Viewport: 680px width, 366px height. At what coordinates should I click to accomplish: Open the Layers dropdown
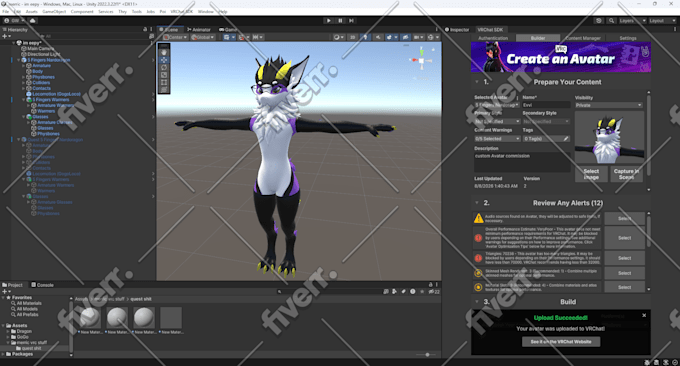click(632, 20)
